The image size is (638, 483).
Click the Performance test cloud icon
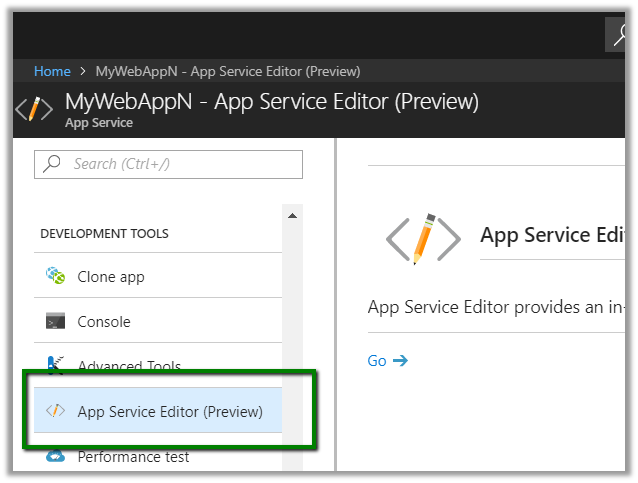pyautogui.click(x=55, y=457)
